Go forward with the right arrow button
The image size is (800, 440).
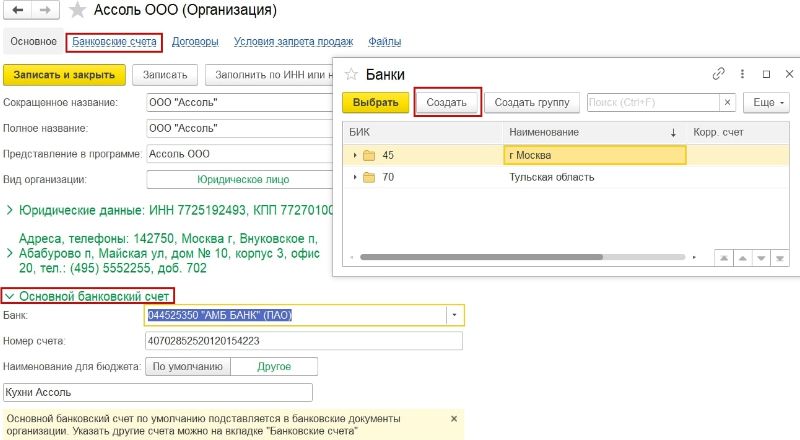pyautogui.click(x=45, y=10)
